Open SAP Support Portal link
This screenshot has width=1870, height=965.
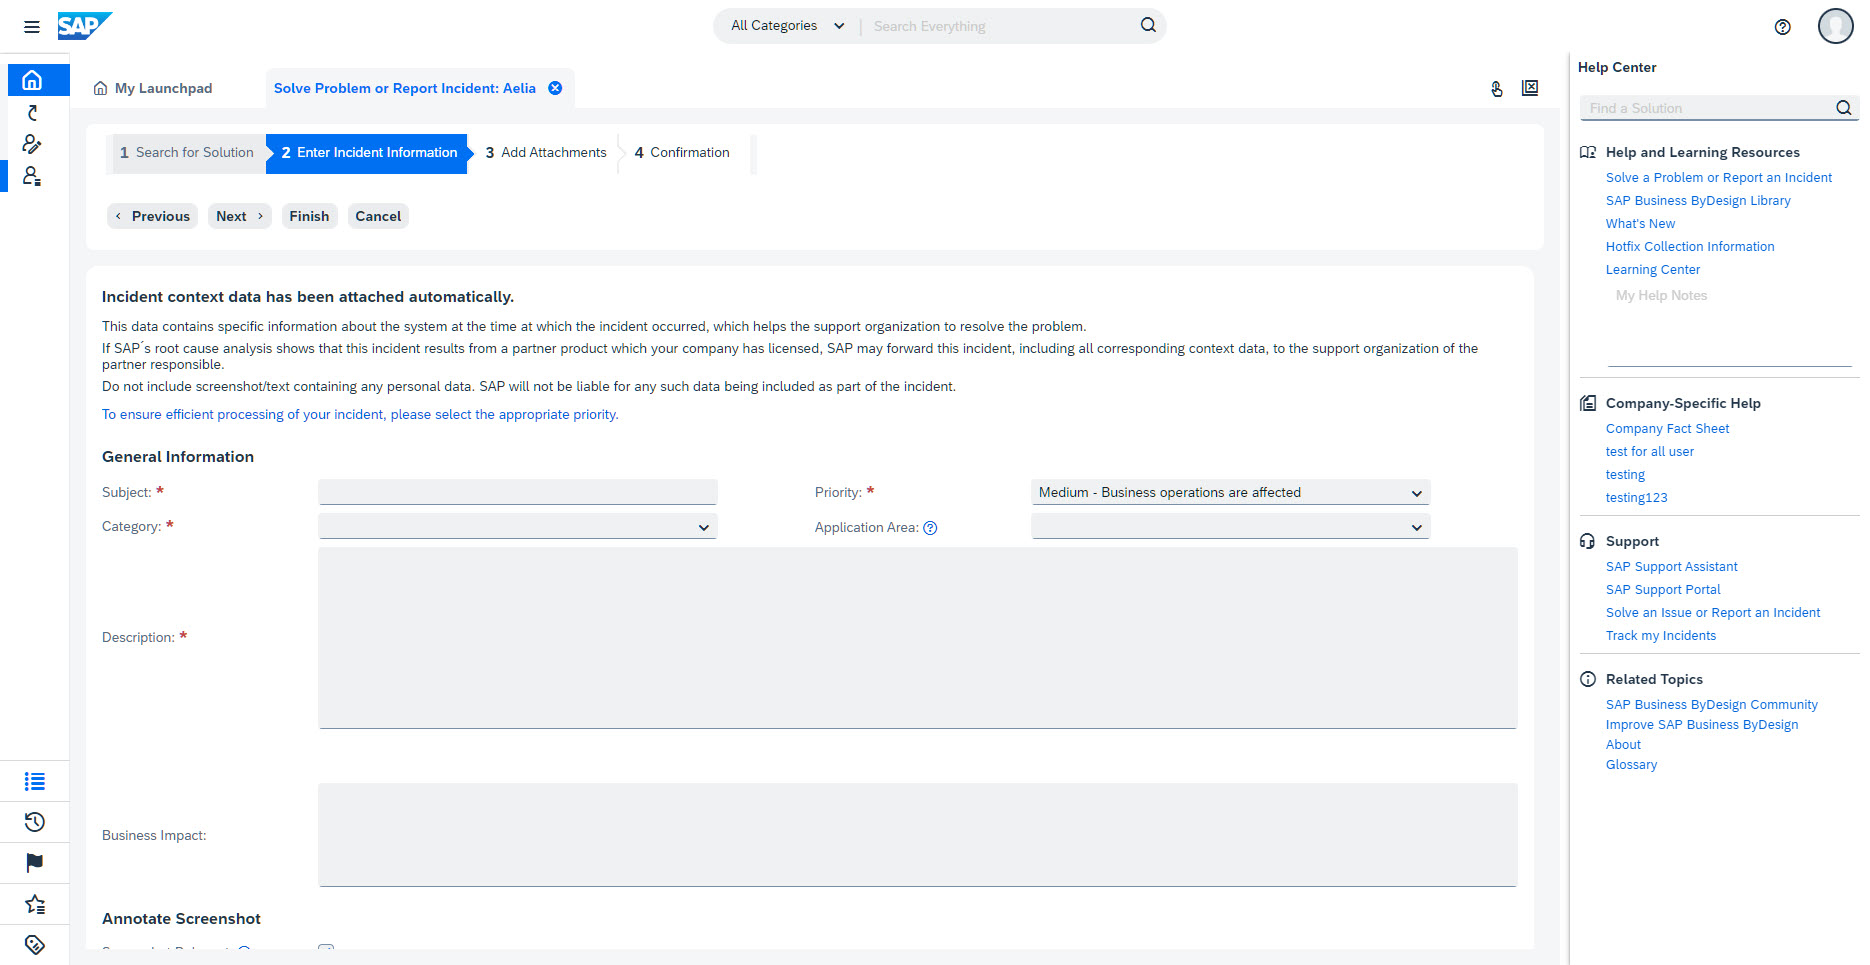click(x=1663, y=590)
